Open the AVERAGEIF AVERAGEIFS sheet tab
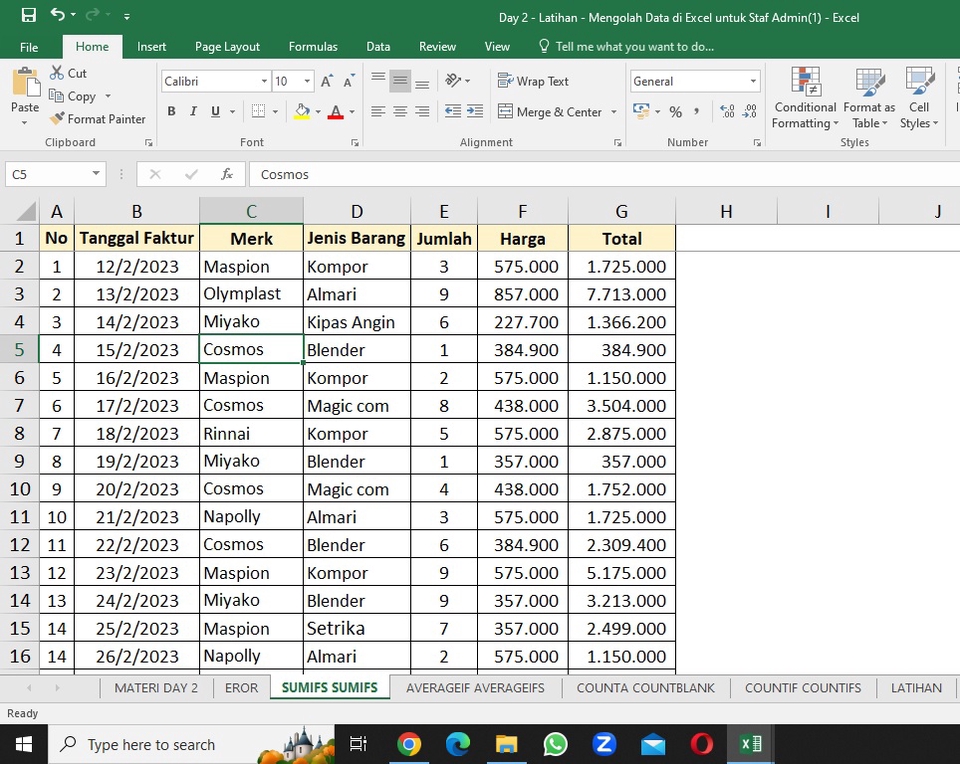This screenshot has height=764, width=960. tap(475, 688)
